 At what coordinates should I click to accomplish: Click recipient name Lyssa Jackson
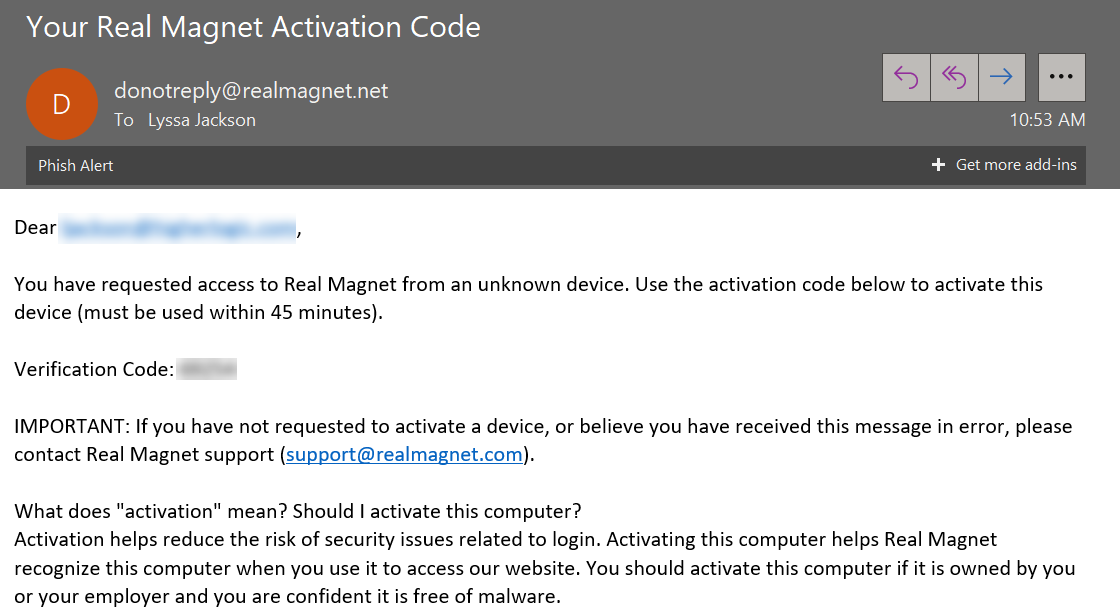201,120
